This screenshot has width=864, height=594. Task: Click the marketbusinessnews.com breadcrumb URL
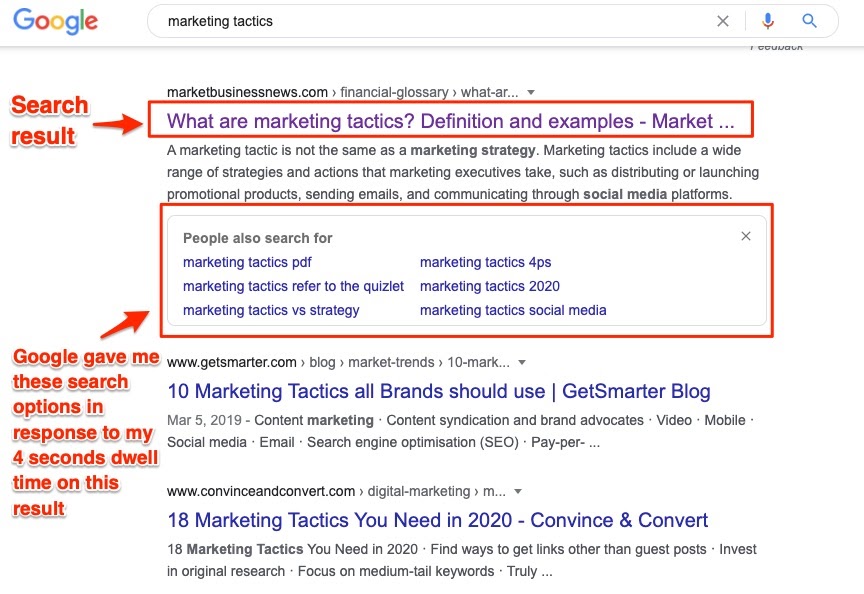pyautogui.click(x=342, y=92)
